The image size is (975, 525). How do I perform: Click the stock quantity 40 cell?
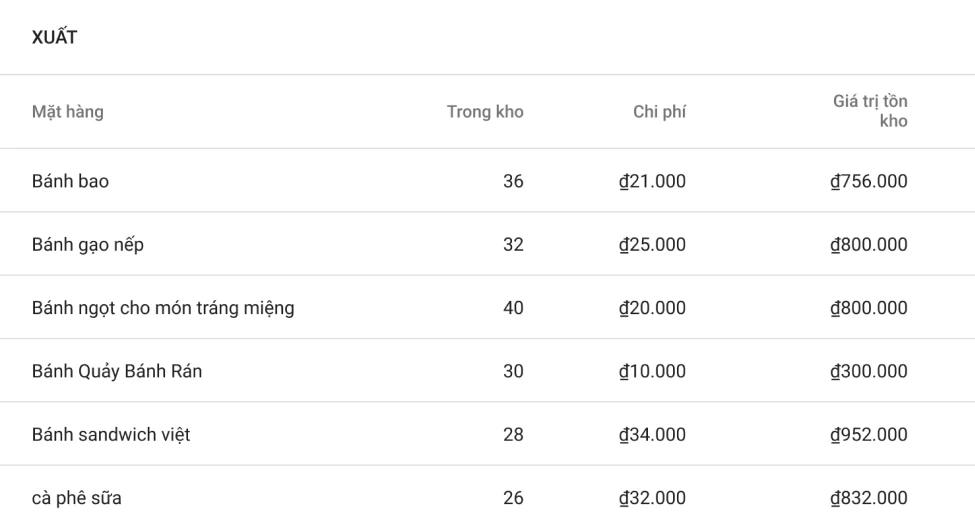point(512,308)
